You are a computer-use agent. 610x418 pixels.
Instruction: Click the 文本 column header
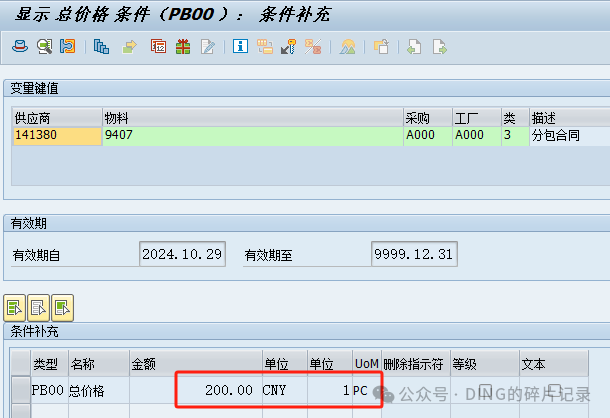tap(554, 364)
